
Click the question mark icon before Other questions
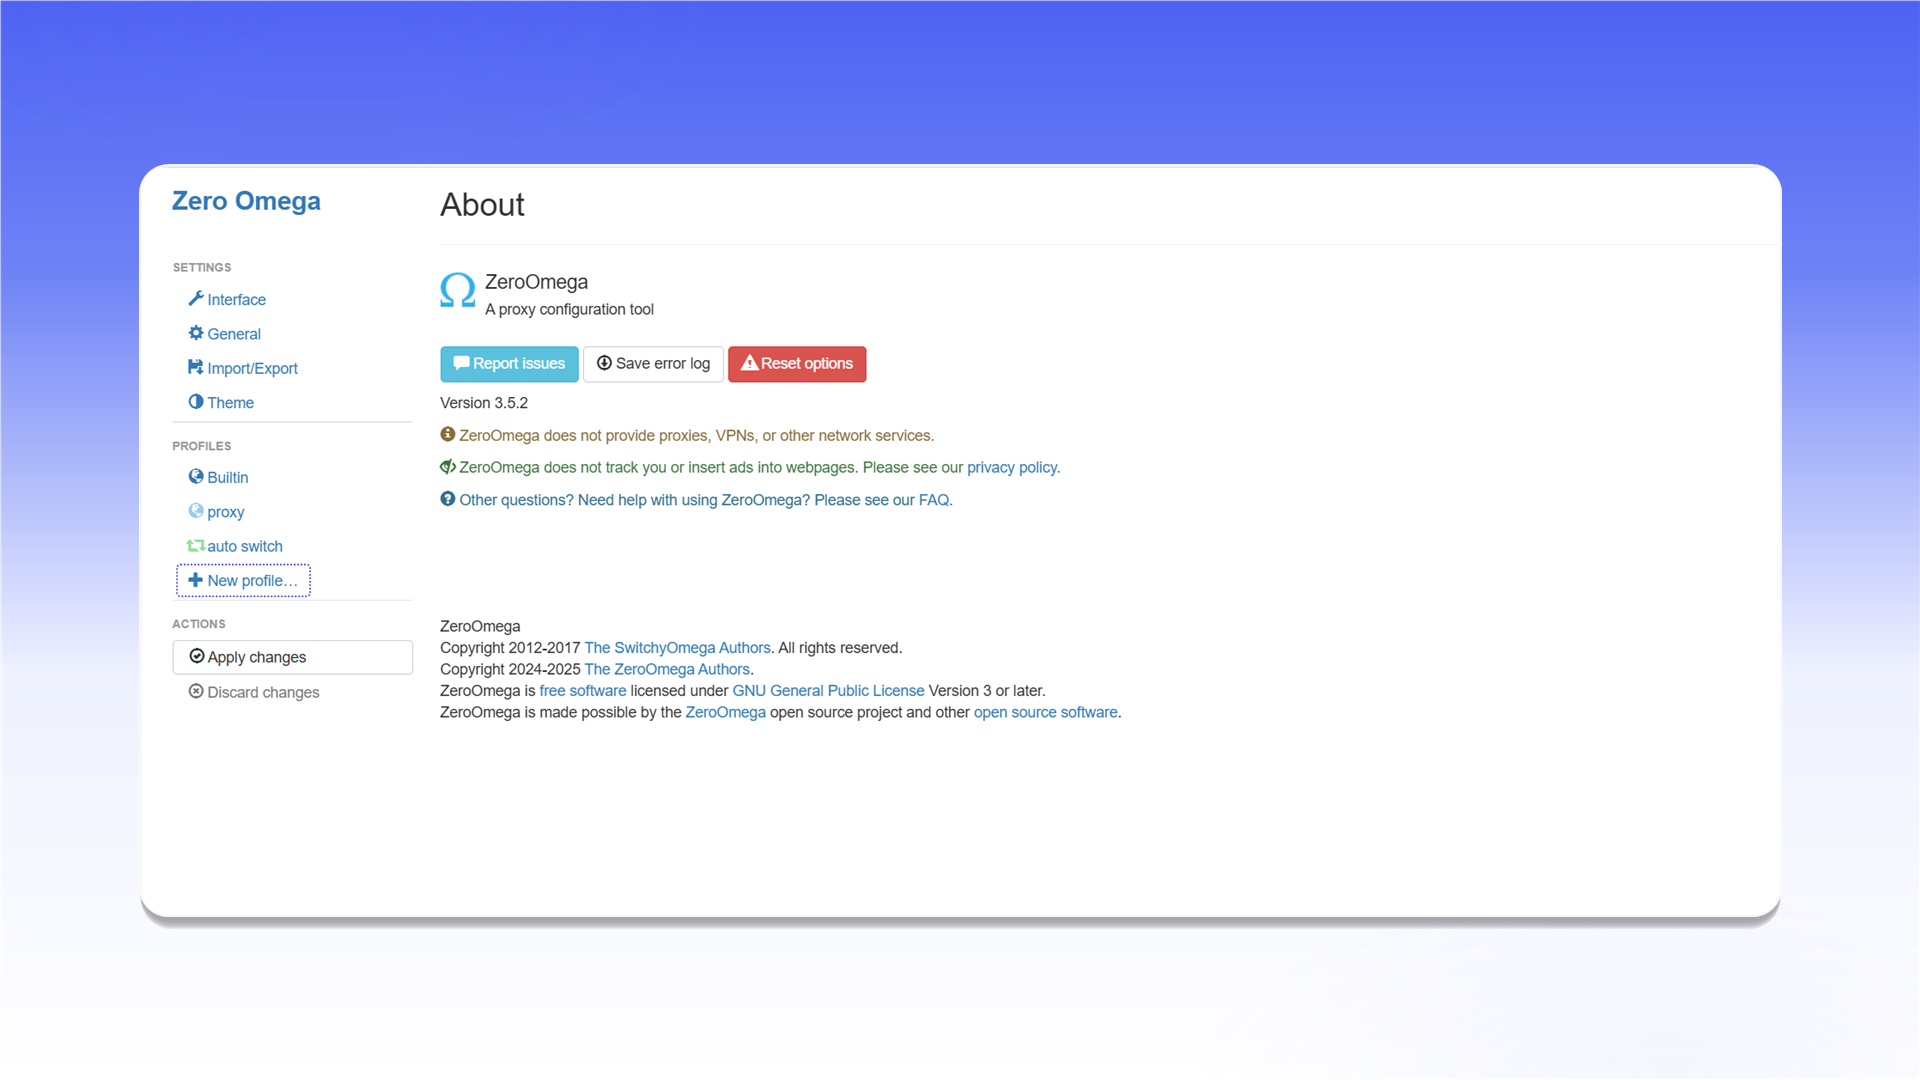click(x=448, y=498)
